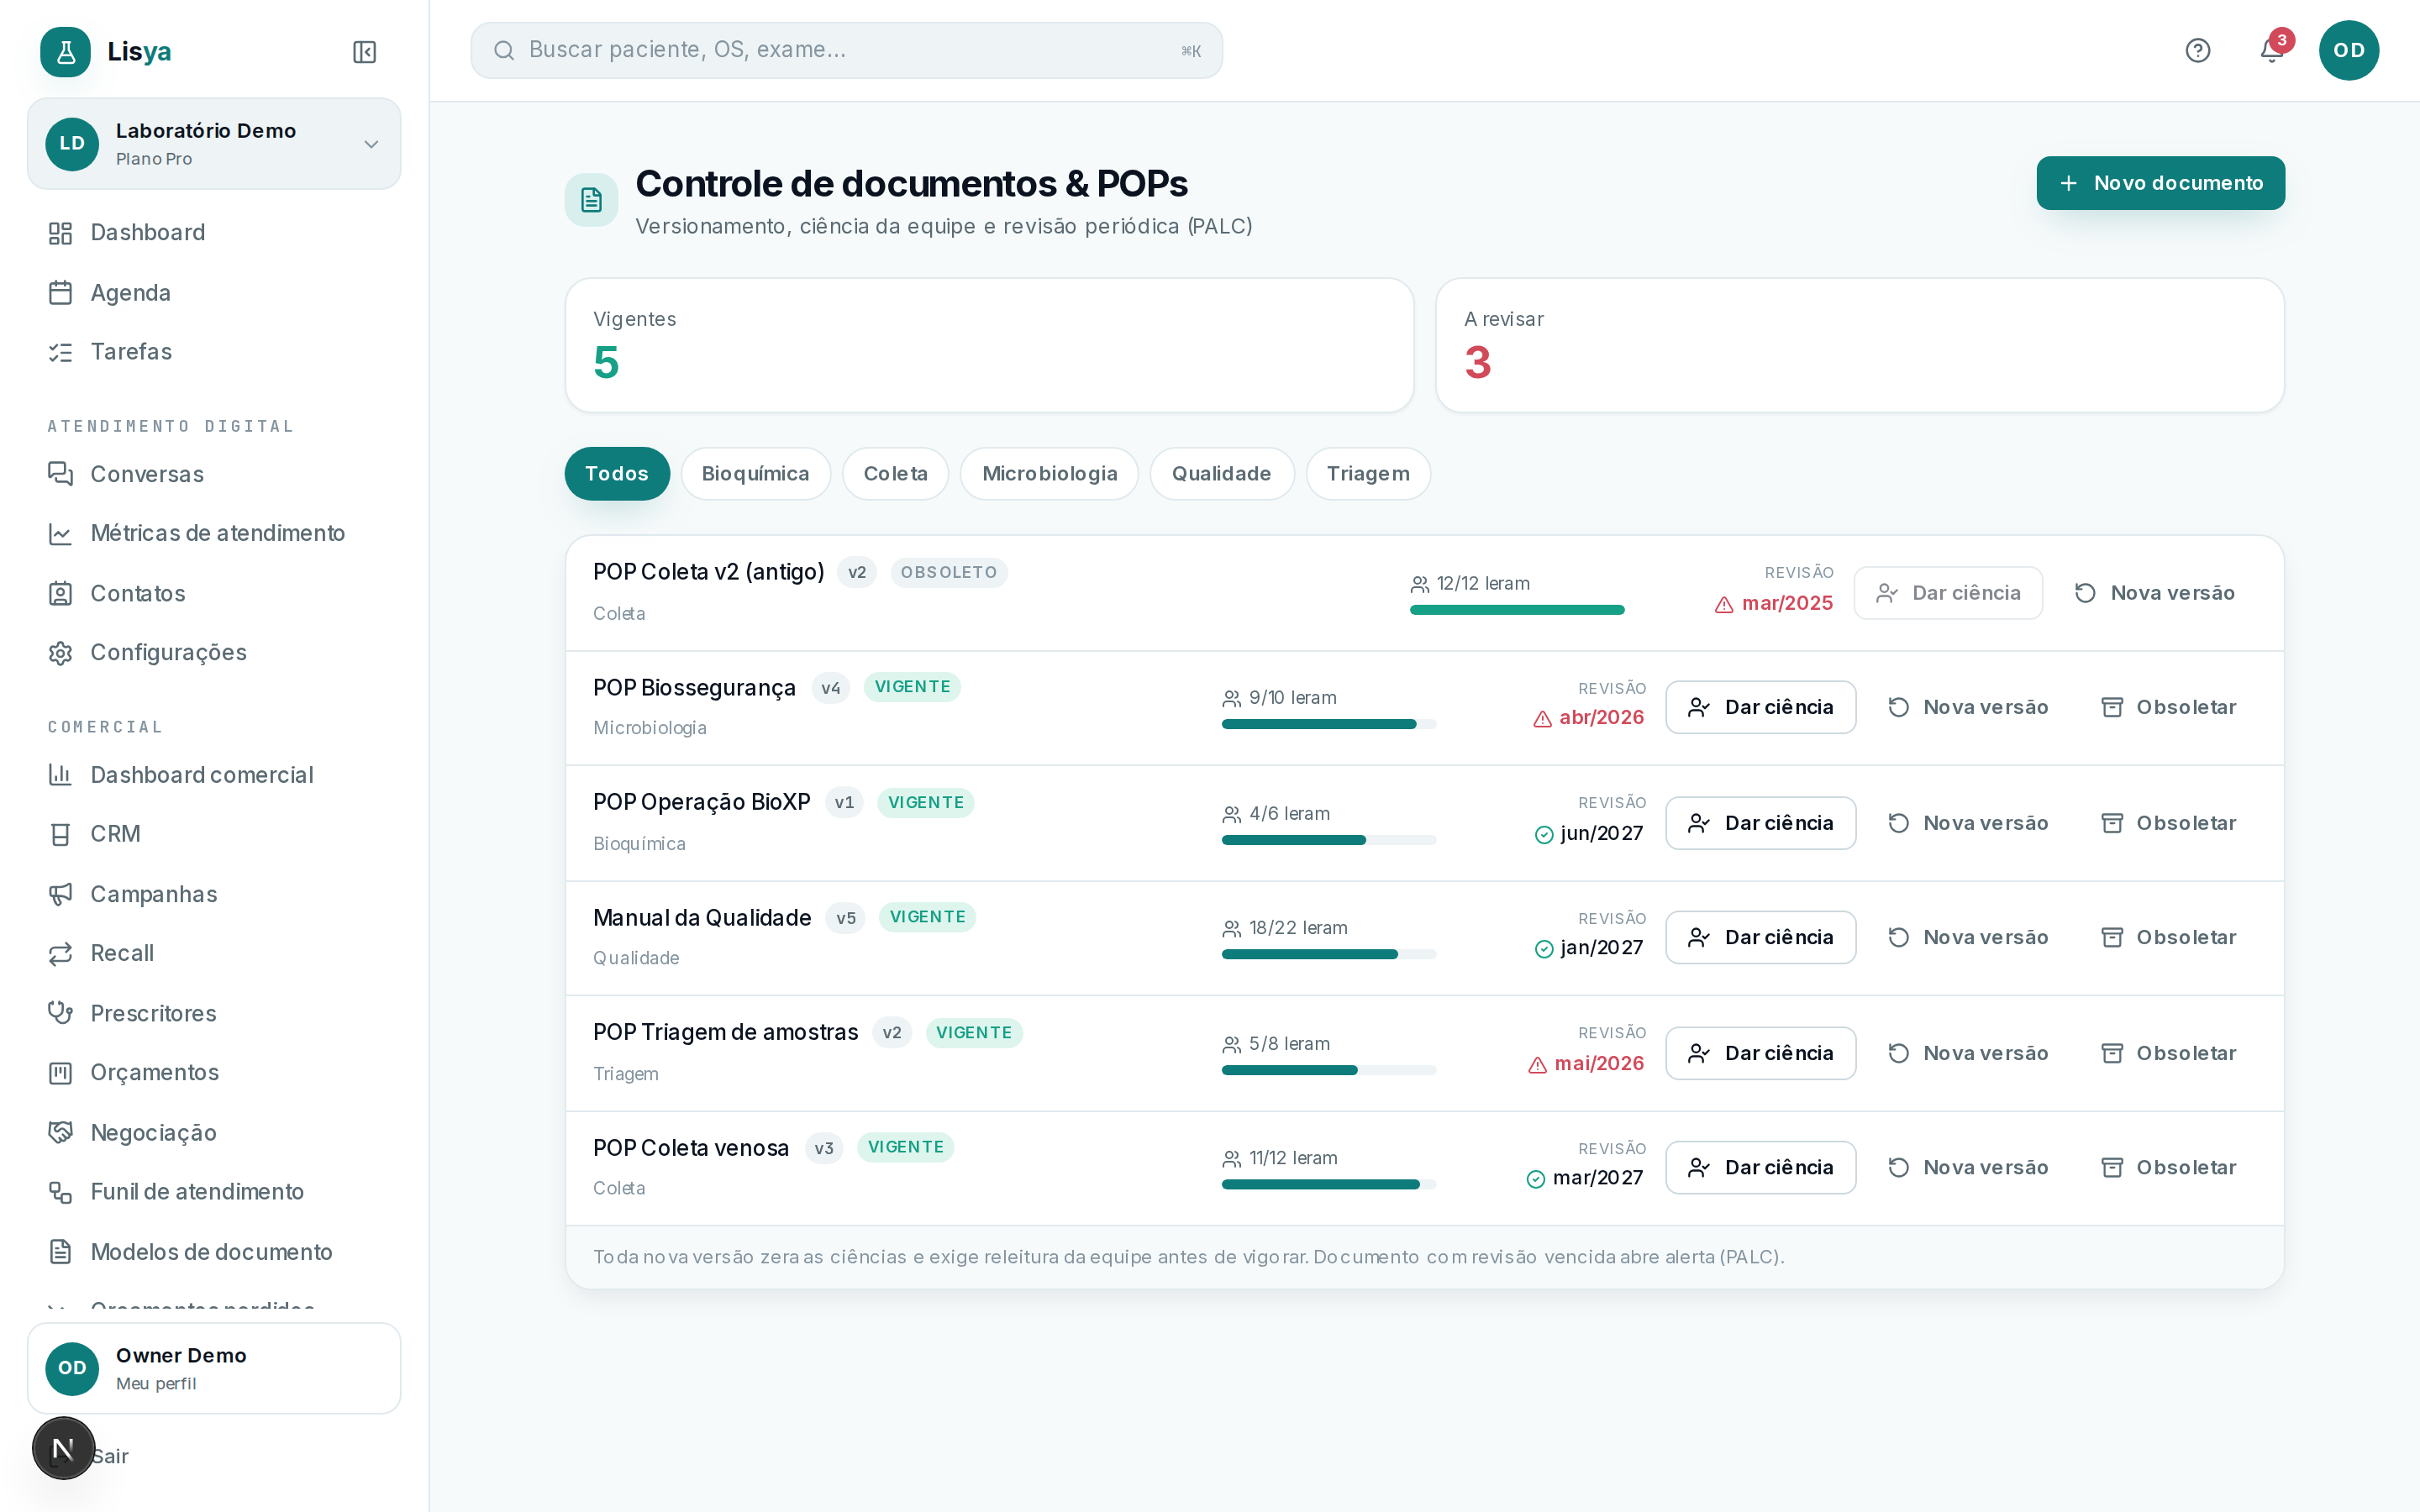This screenshot has width=2420, height=1512.
Task: Click the Recall repeat icon
Action: click(x=61, y=954)
